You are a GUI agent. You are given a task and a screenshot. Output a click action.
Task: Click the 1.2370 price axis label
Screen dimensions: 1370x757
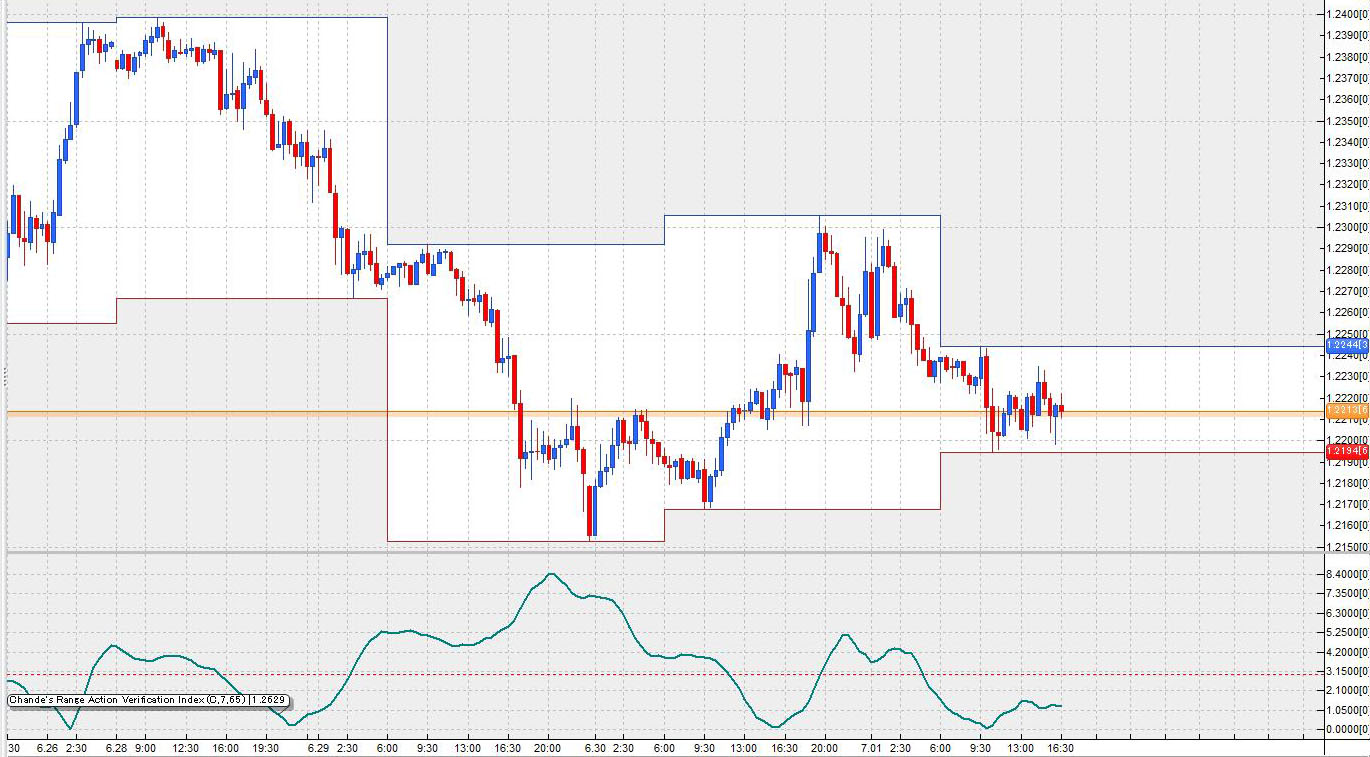point(1348,78)
